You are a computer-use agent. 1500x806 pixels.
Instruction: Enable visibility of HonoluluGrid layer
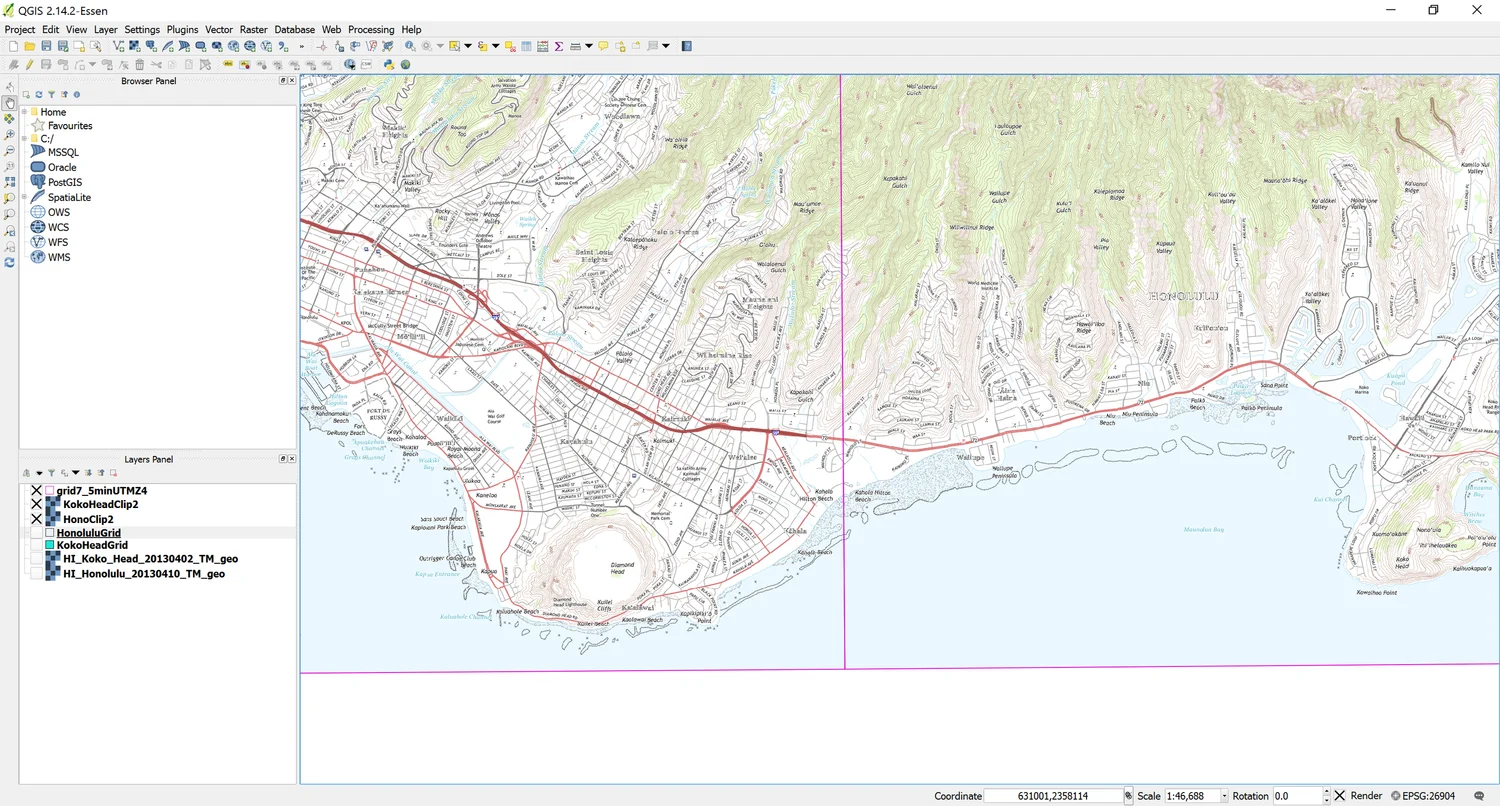(x=36, y=532)
